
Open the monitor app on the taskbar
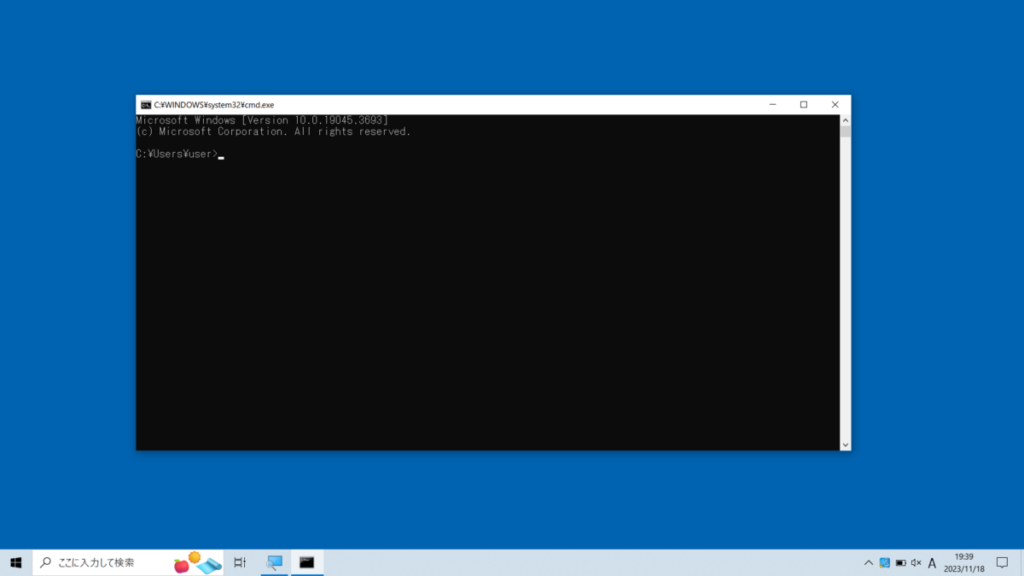point(274,562)
